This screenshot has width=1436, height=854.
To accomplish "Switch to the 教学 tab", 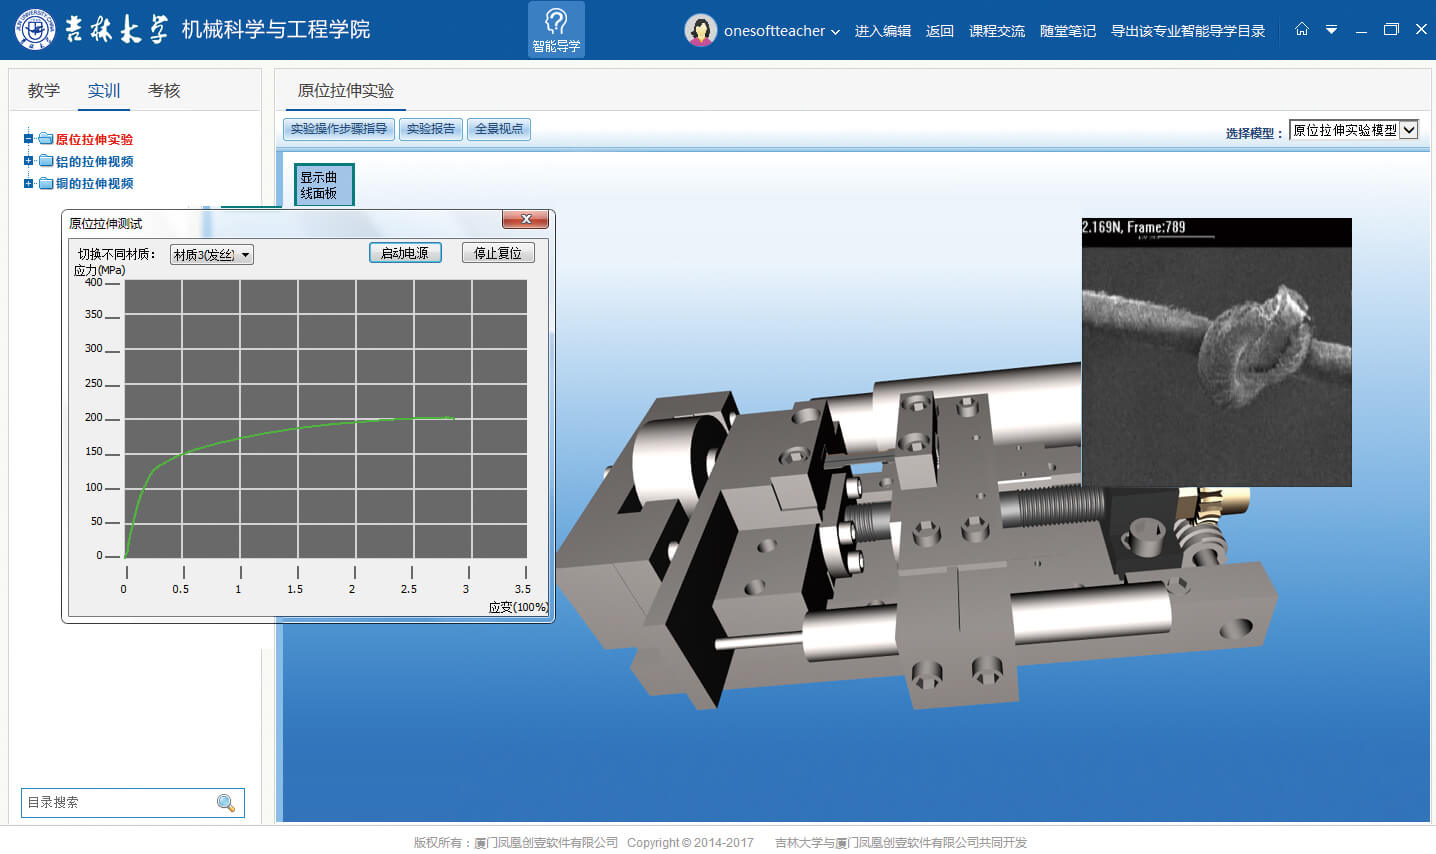I will point(44,91).
